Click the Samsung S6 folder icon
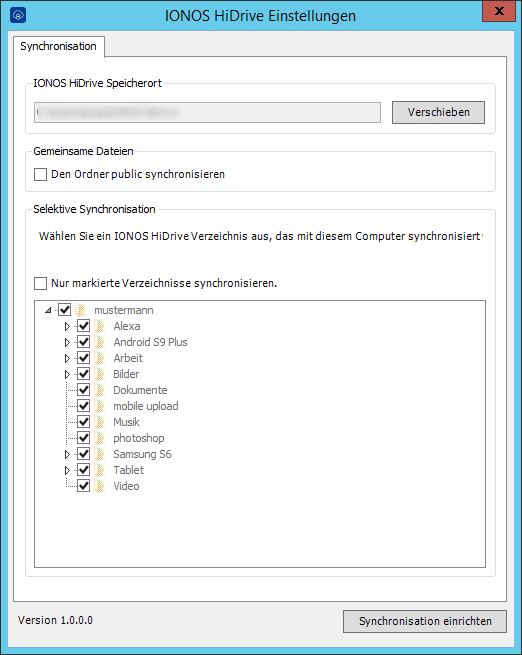The width and height of the screenshot is (522, 655). (x=100, y=454)
